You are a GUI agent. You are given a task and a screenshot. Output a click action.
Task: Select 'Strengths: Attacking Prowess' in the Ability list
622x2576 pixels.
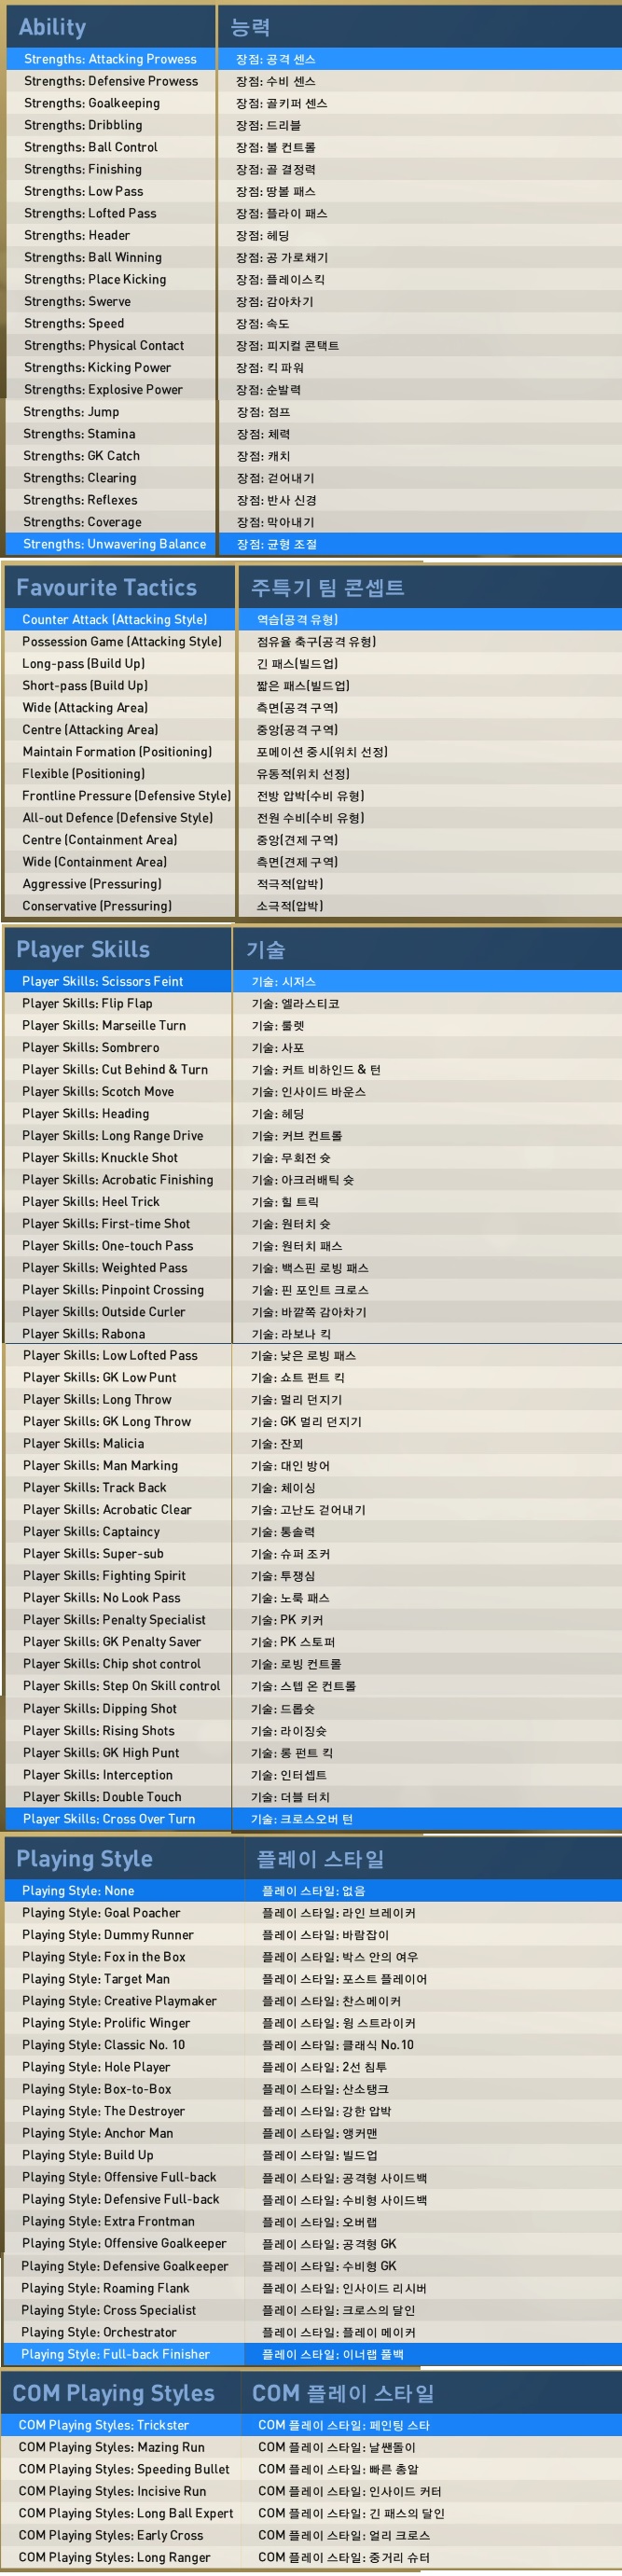(110, 59)
